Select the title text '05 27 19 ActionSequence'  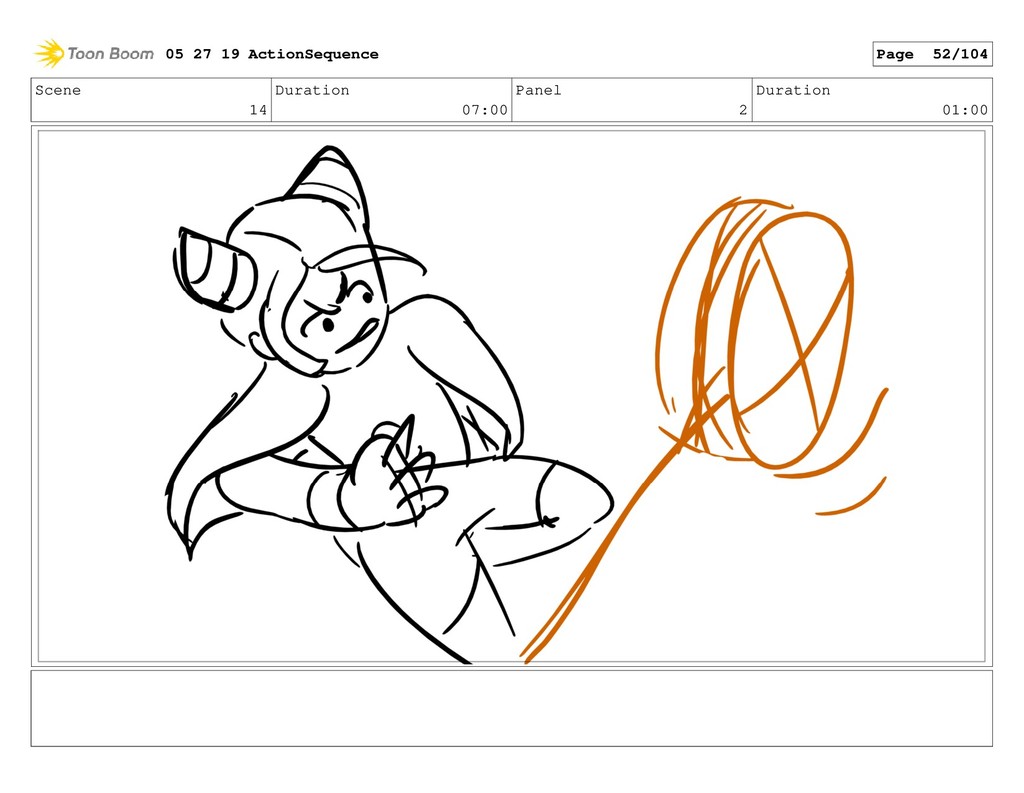coord(272,54)
